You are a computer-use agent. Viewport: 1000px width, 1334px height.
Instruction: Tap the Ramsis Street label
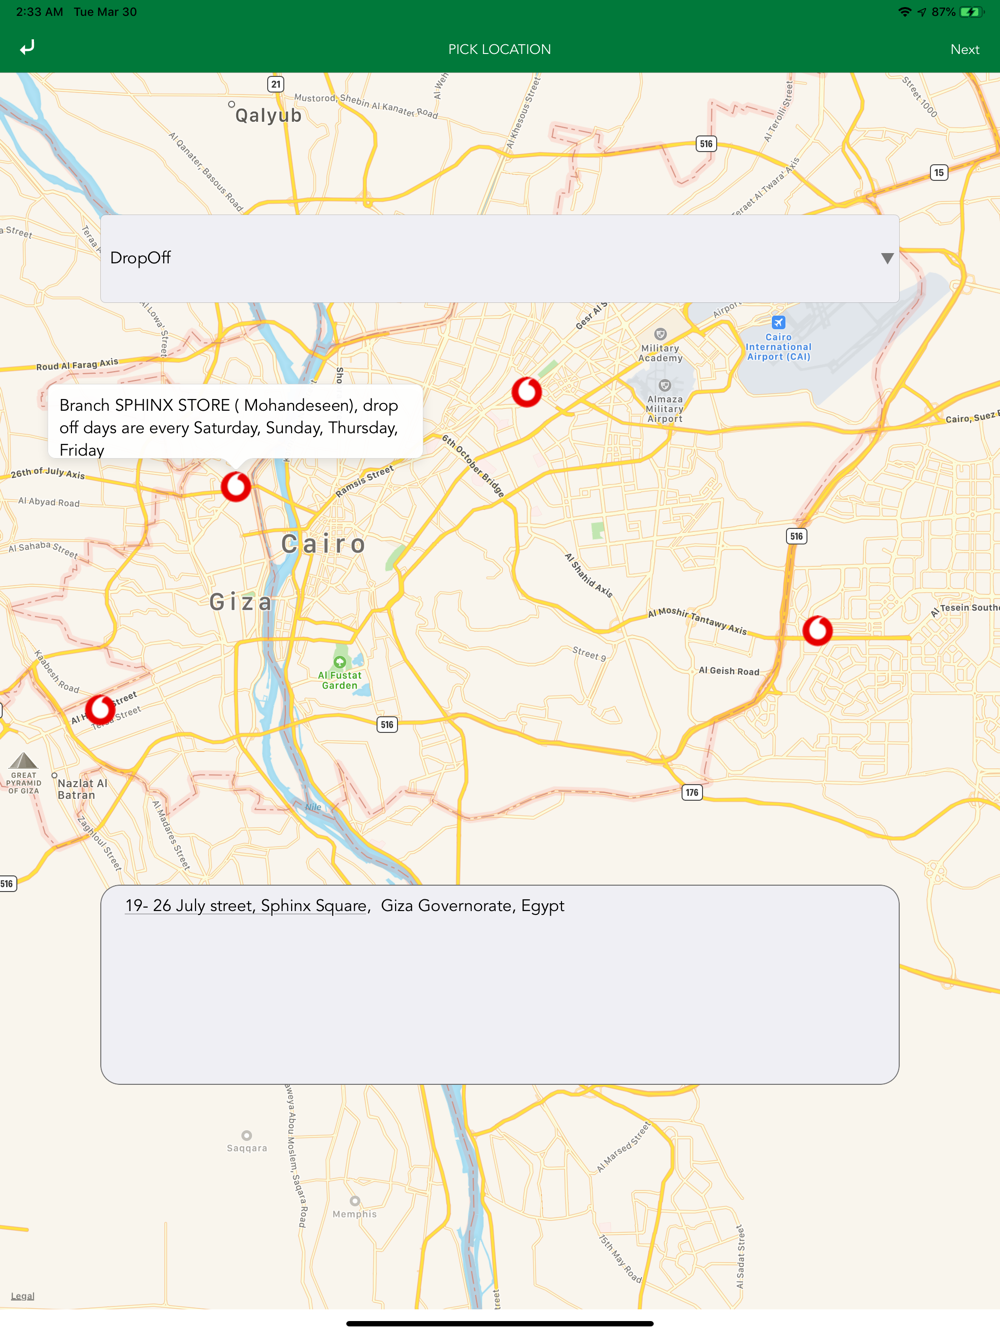tap(365, 481)
